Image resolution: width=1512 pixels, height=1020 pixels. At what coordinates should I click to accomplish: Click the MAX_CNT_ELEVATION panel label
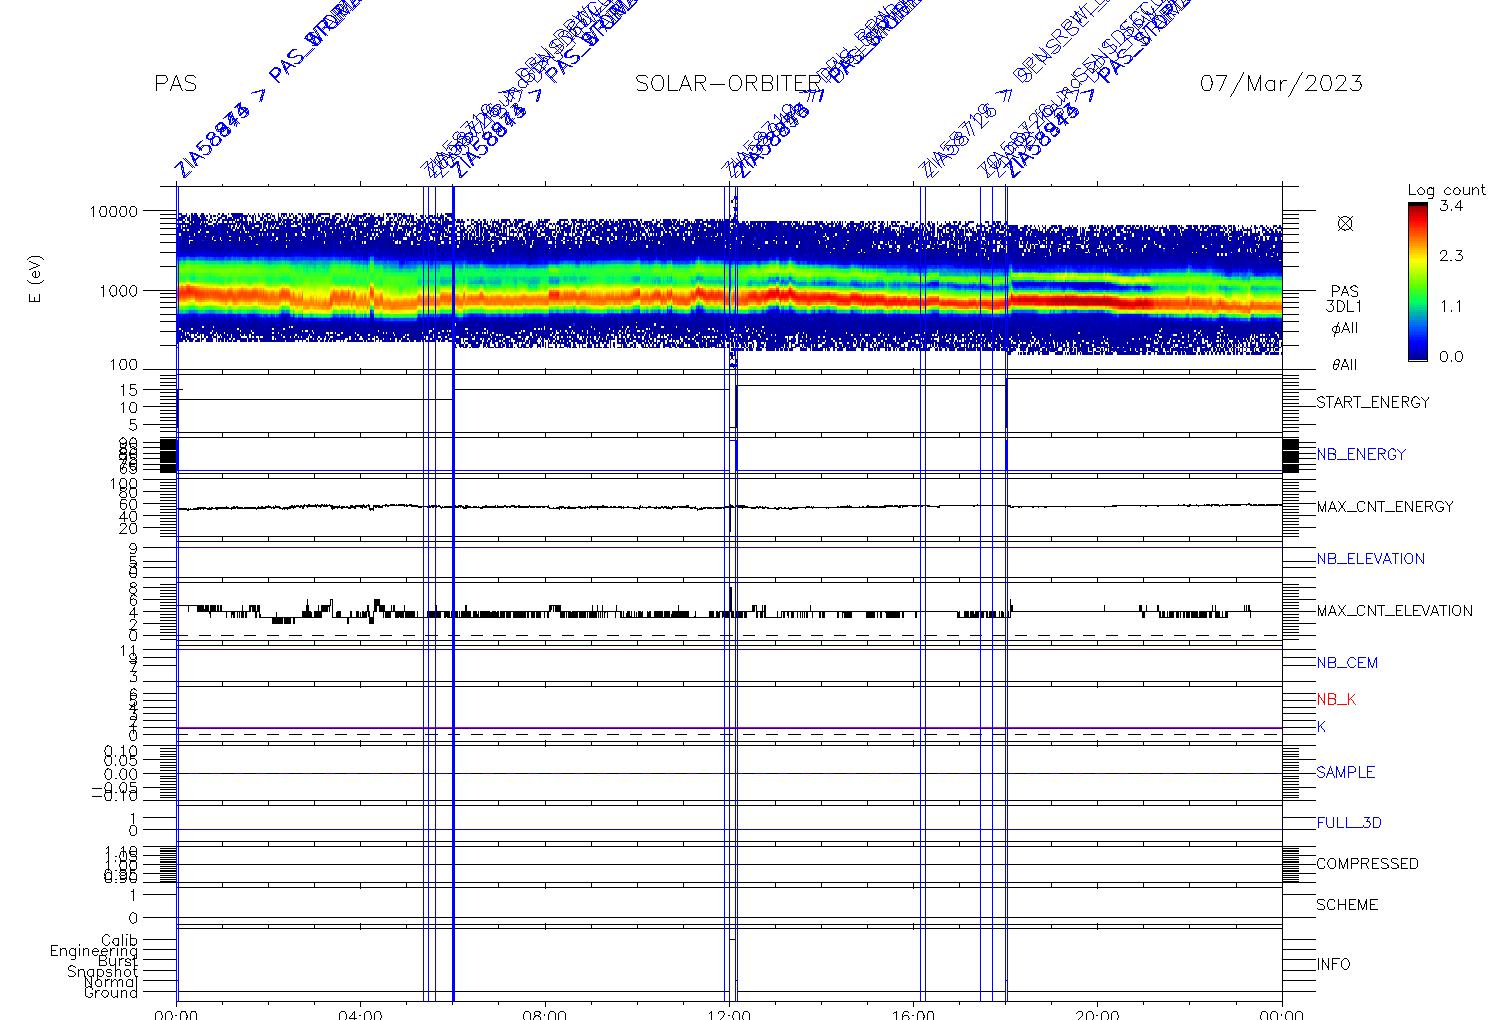coord(1394,611)
